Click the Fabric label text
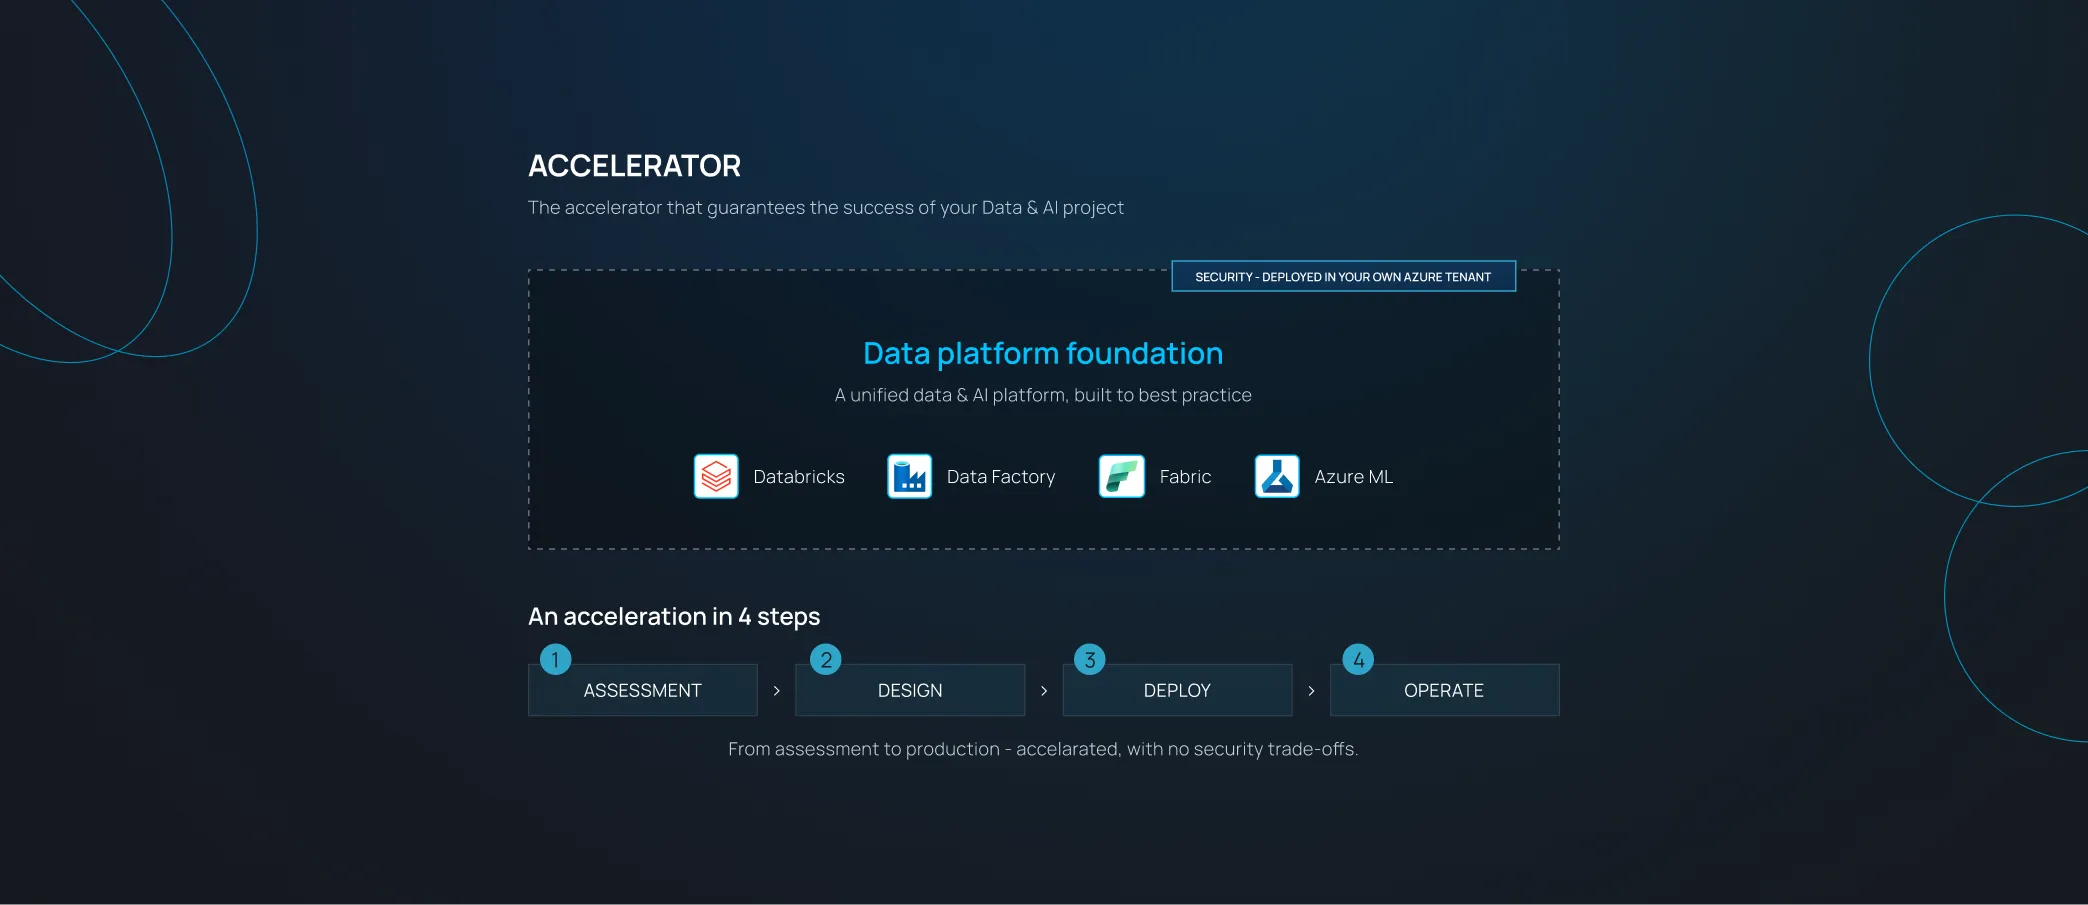Viewport: 2088px width, 905px height. point(1185,477)
